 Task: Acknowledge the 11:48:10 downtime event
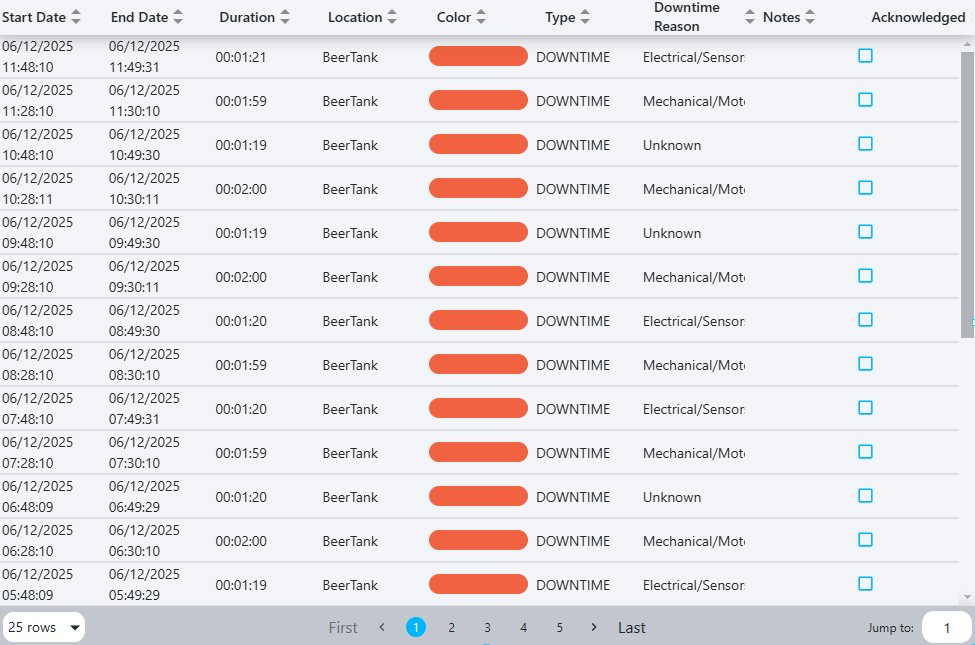click(865, 56)
